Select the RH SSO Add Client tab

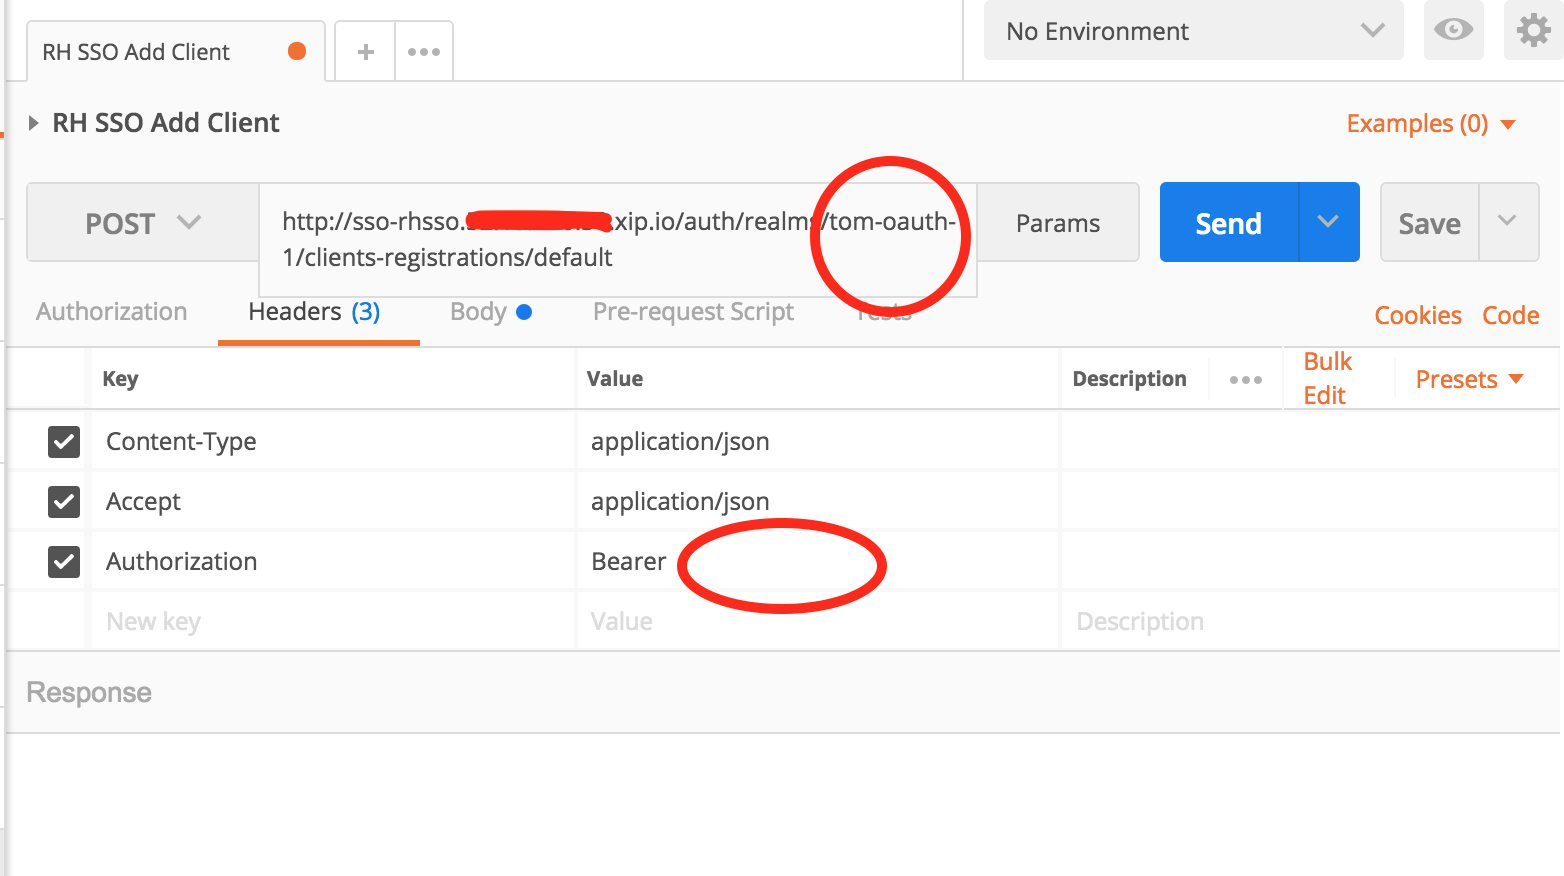tap(175, 52)
